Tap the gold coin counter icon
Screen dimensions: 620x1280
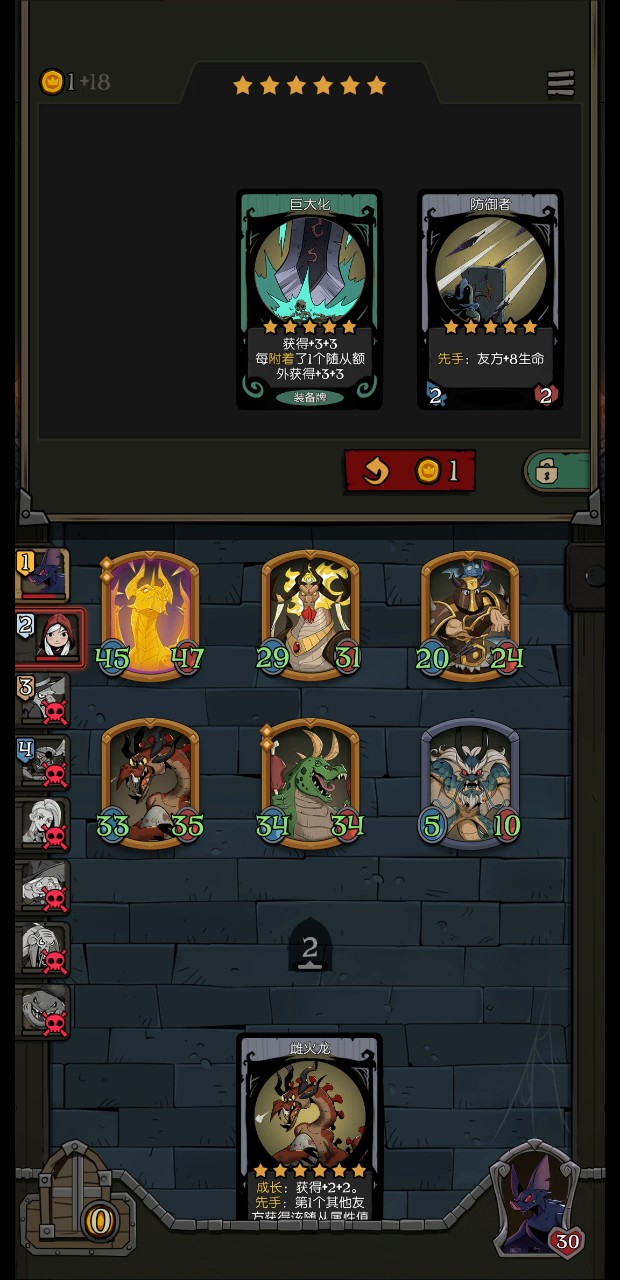[51, 82]
